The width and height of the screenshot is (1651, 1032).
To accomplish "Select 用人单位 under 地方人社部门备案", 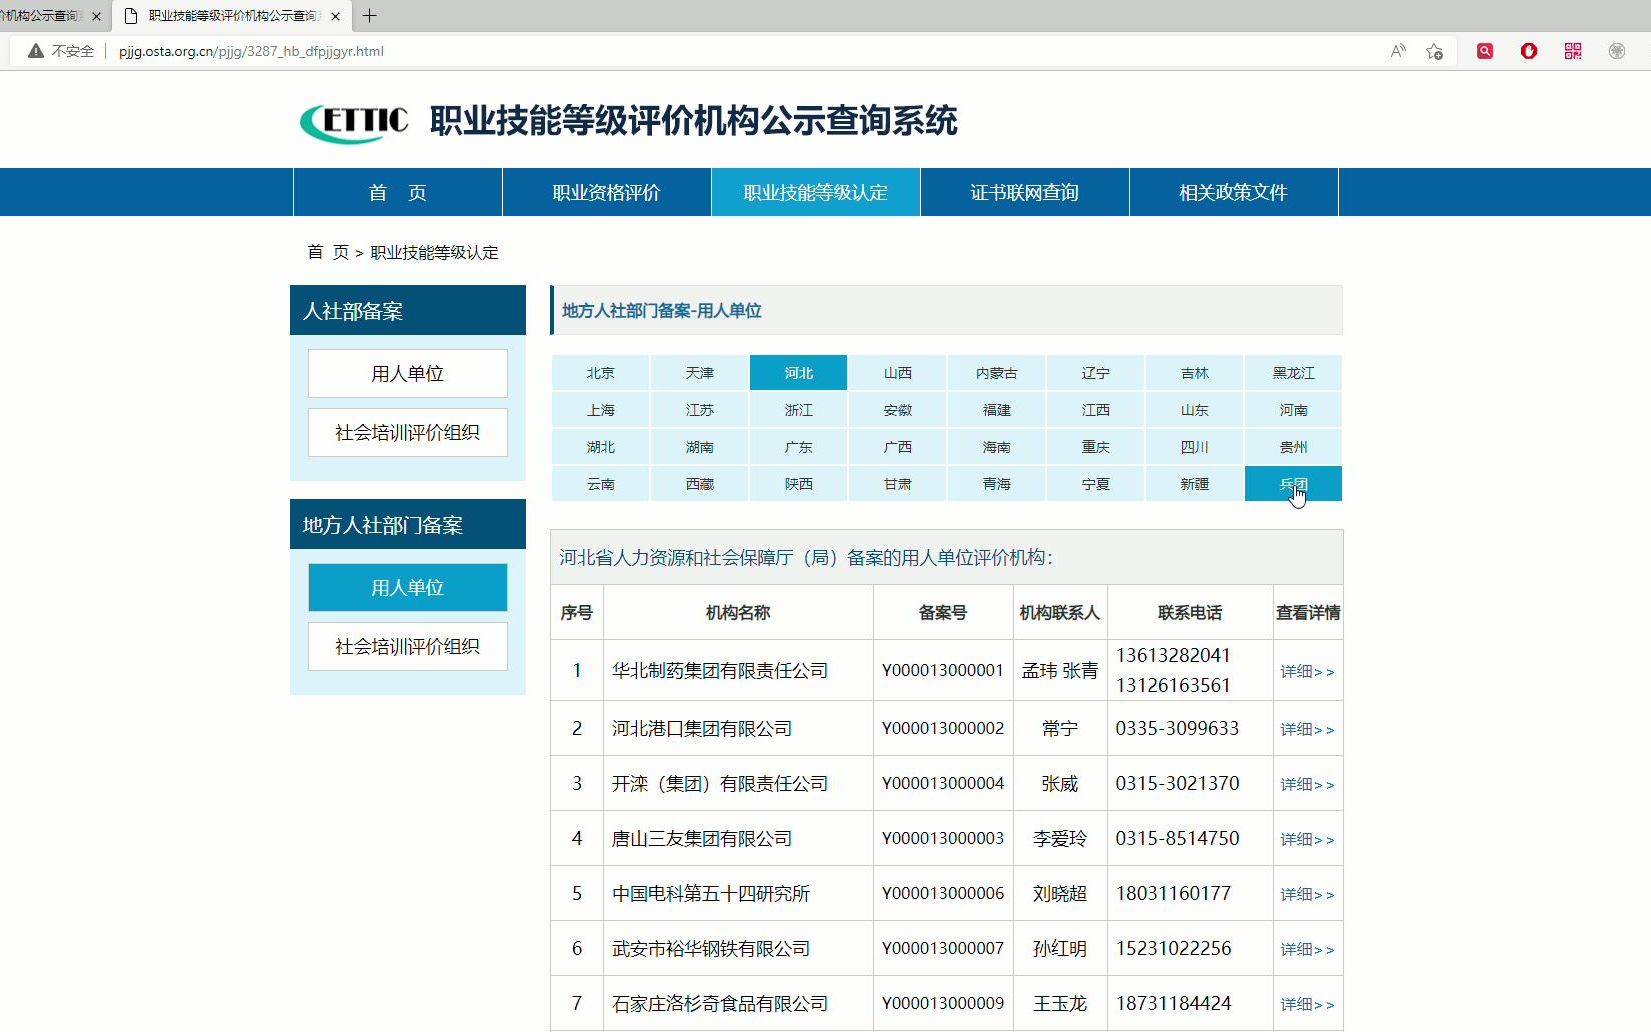I will pos(408,587).
